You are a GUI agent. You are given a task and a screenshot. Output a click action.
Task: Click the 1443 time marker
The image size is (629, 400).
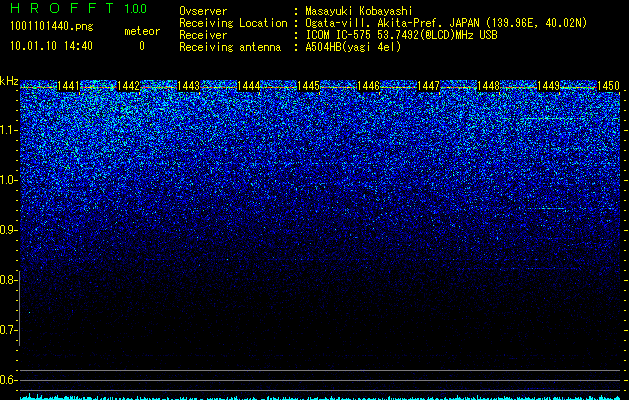pyautogui.click(x=189, y=86)
